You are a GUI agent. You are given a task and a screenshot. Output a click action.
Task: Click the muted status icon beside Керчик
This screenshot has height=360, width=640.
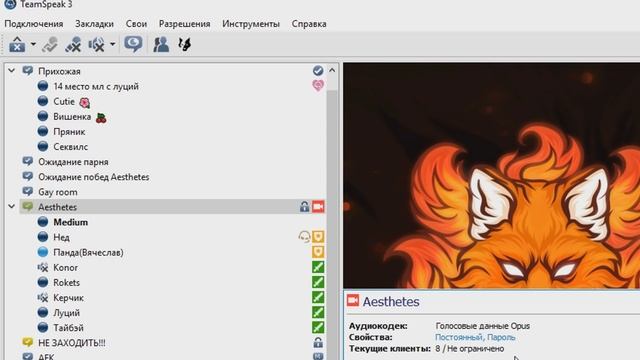[x=42, y=298]
